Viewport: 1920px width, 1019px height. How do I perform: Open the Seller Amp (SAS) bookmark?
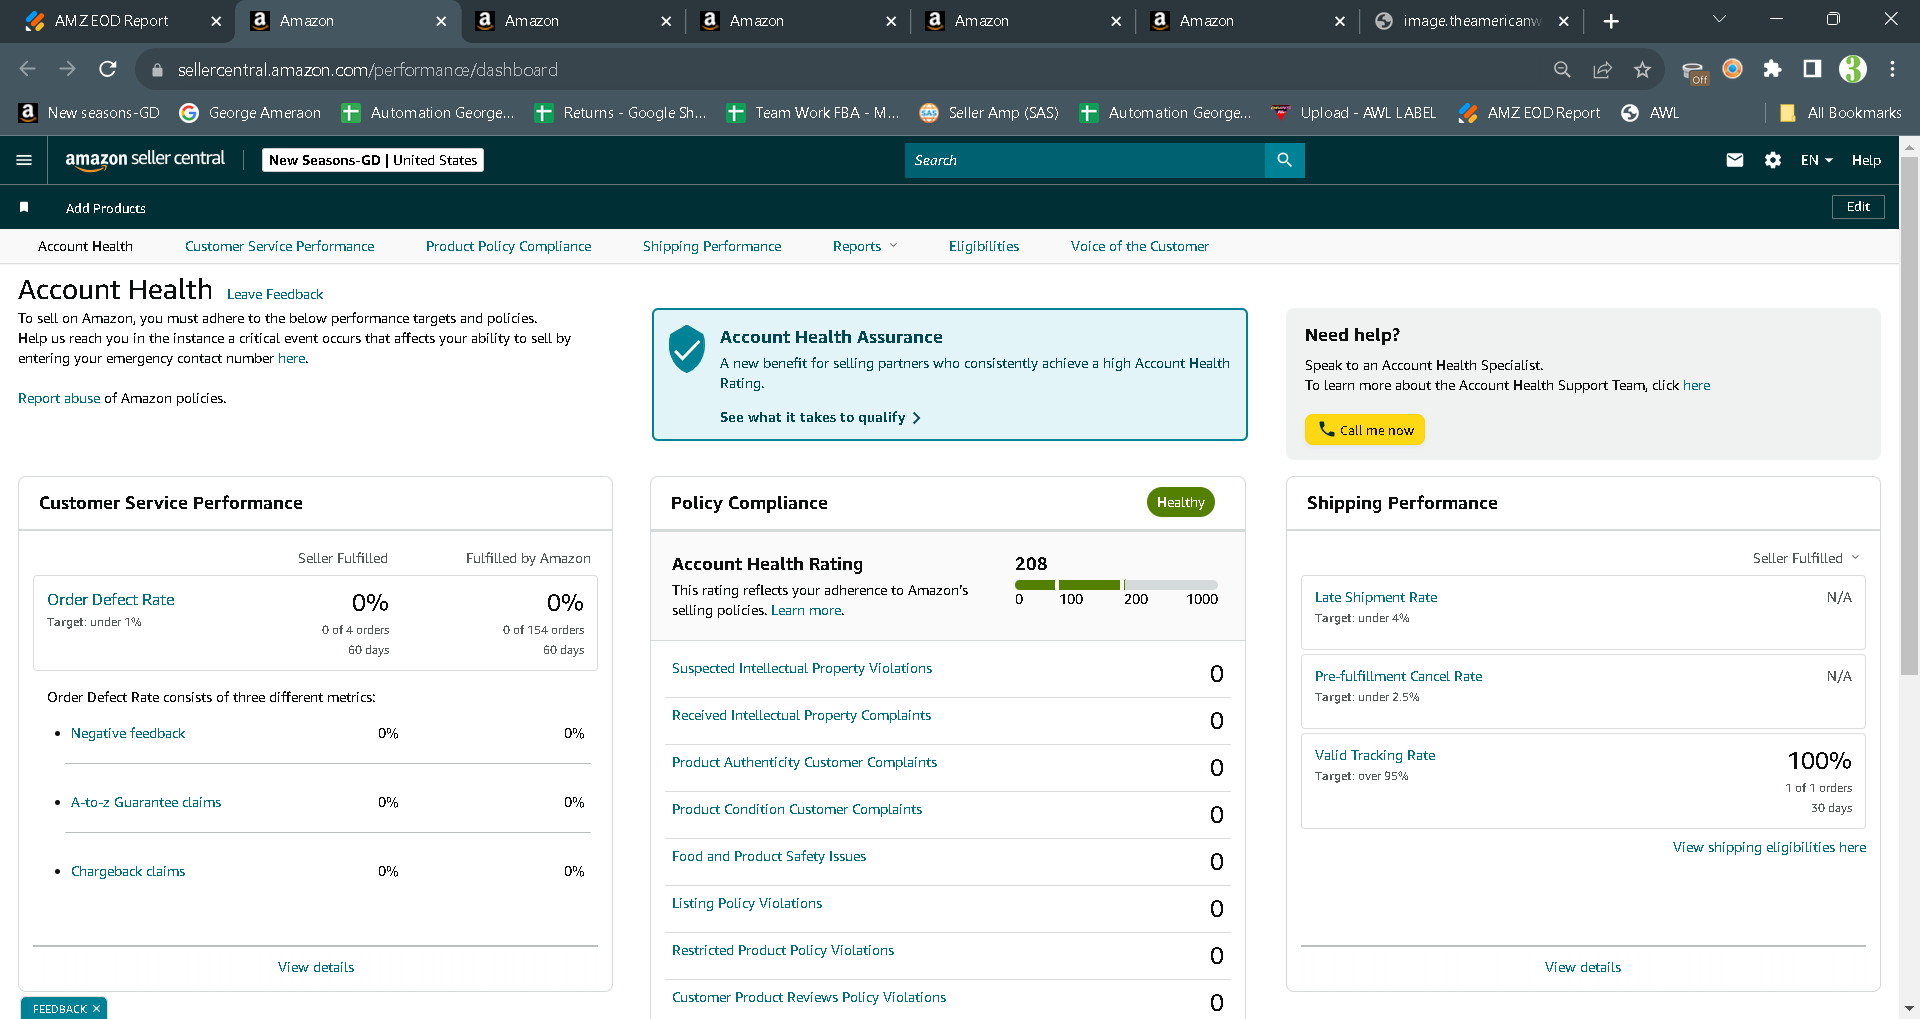point(989,113)
